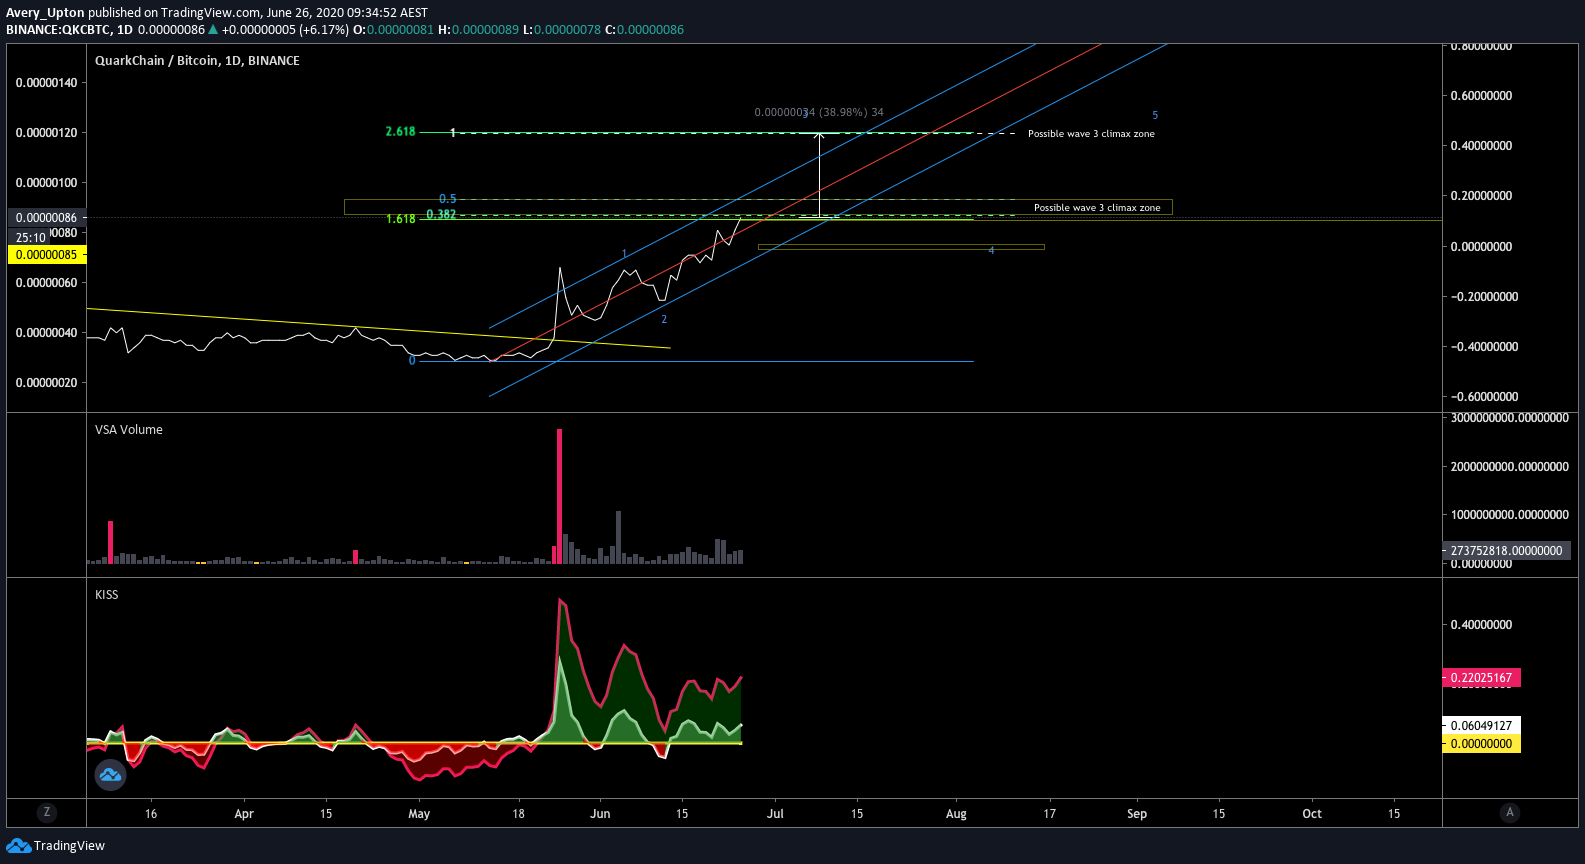Click the A auto-scale button on time axis
Viewport: 1585px width, 864px height.
[x=1510, y=813]
